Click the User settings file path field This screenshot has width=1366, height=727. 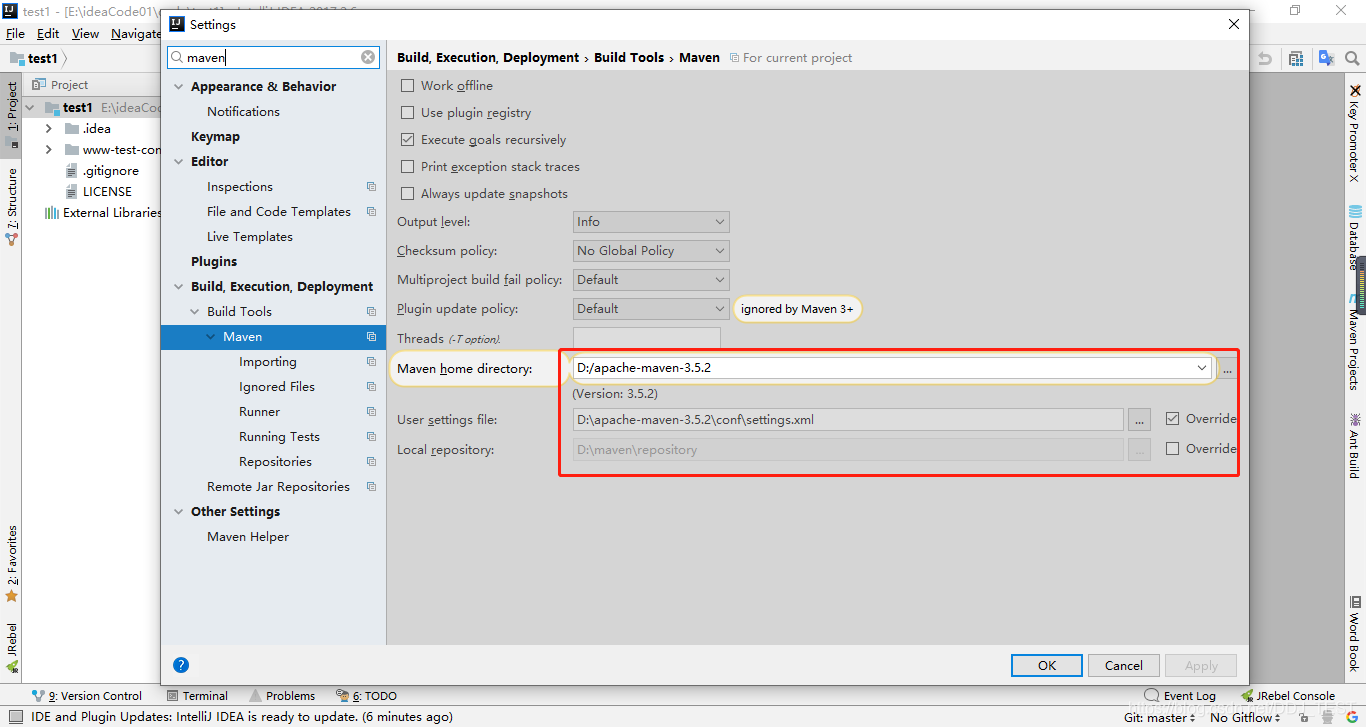(848, 420)
